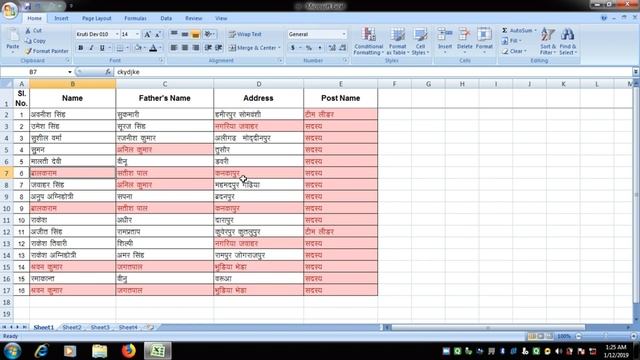
Task: Open Windows Start button
Action: click(x=12, y=351)
